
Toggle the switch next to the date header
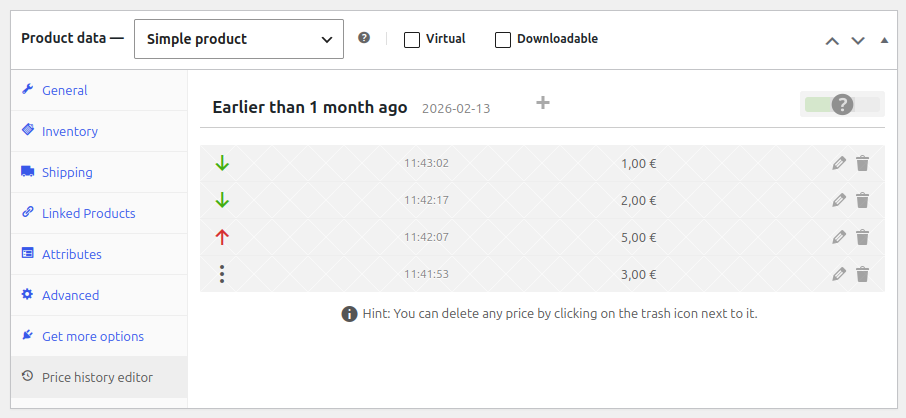(x=842, y=104)
